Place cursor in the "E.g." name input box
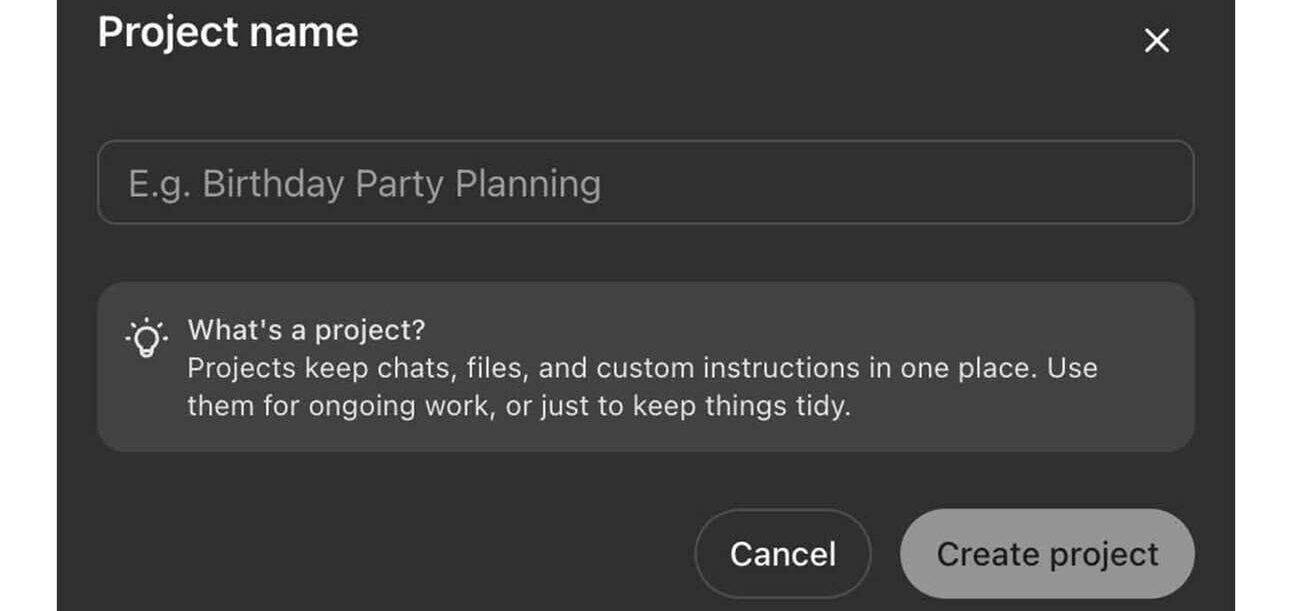This screenshot has width=1292, height=611. click(645, 182)
